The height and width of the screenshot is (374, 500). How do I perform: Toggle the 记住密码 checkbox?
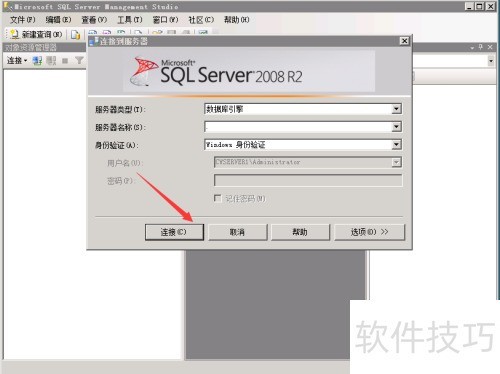coord(218,198)
